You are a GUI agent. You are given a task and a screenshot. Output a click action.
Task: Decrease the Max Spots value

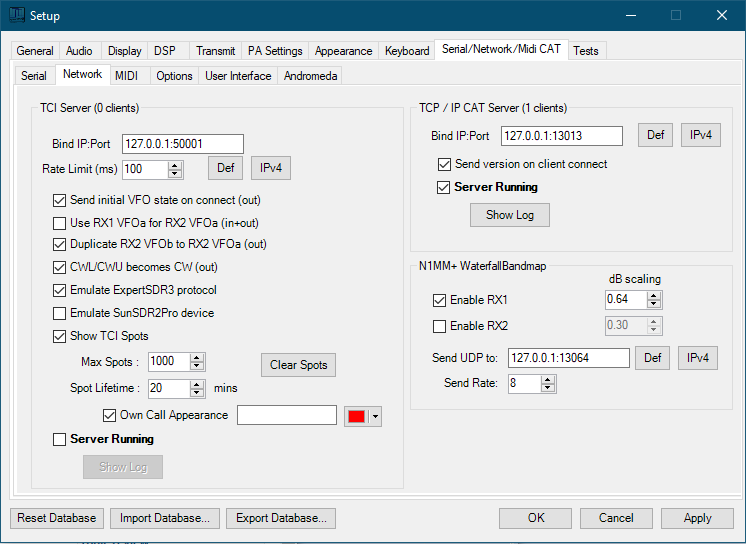197,366
